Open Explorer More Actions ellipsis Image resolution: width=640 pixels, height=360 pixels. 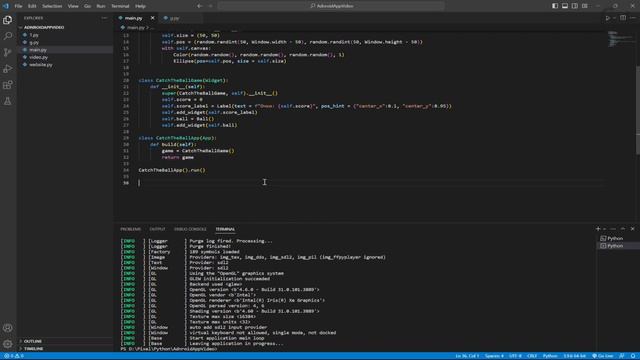coord(104,18)
